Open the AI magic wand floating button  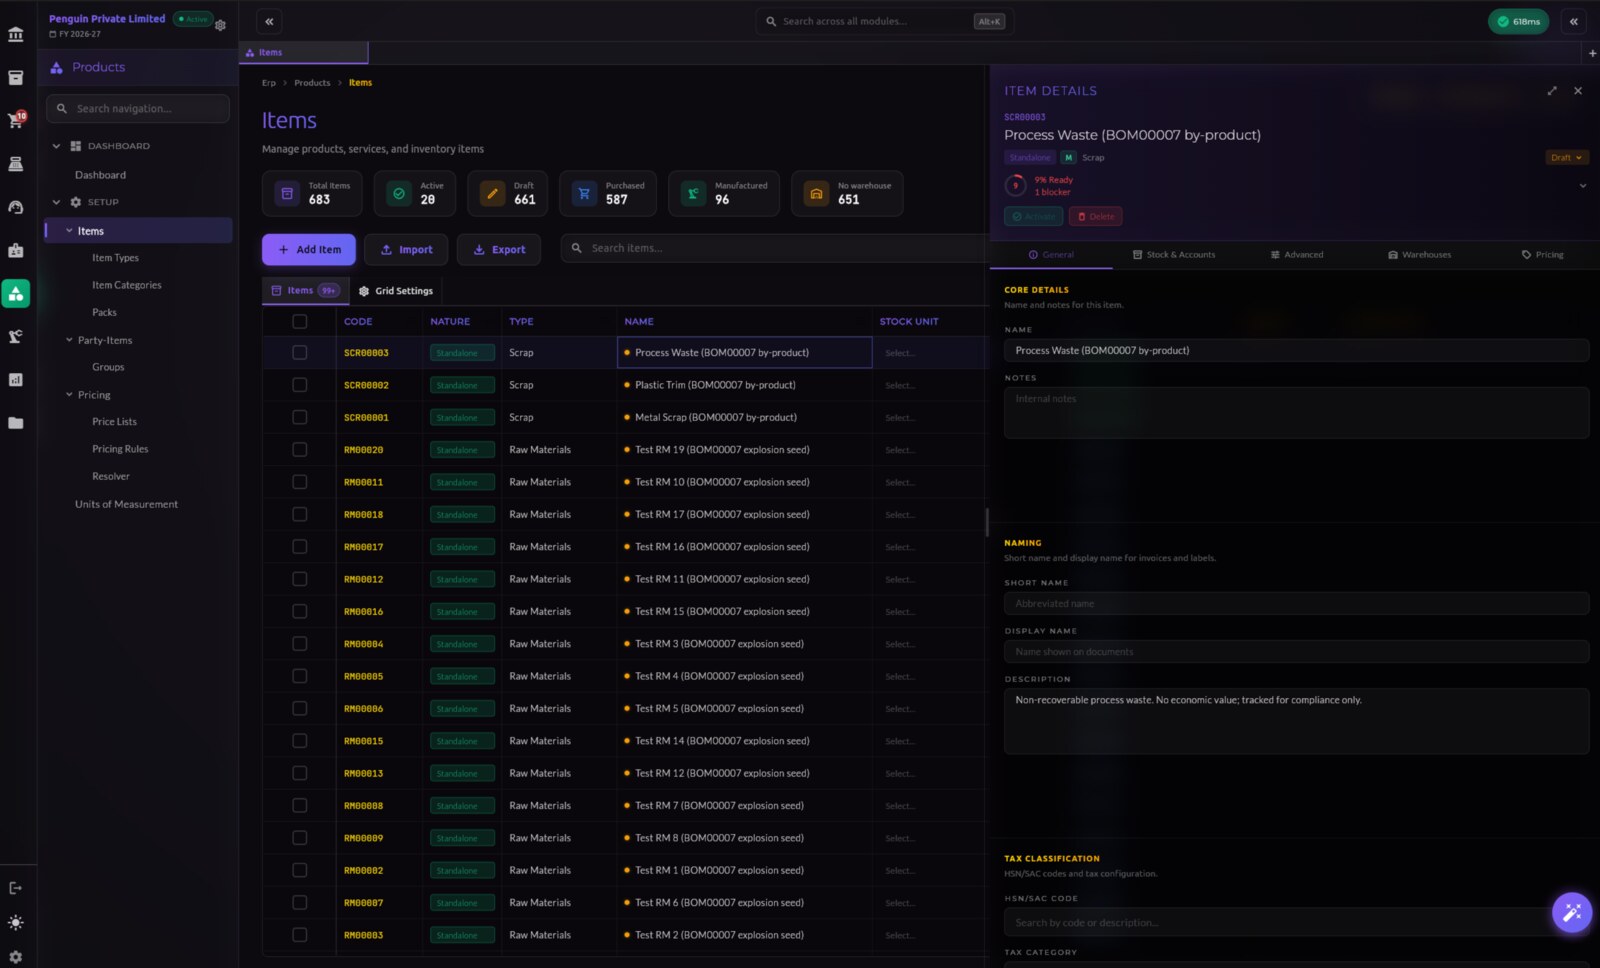1572,912
